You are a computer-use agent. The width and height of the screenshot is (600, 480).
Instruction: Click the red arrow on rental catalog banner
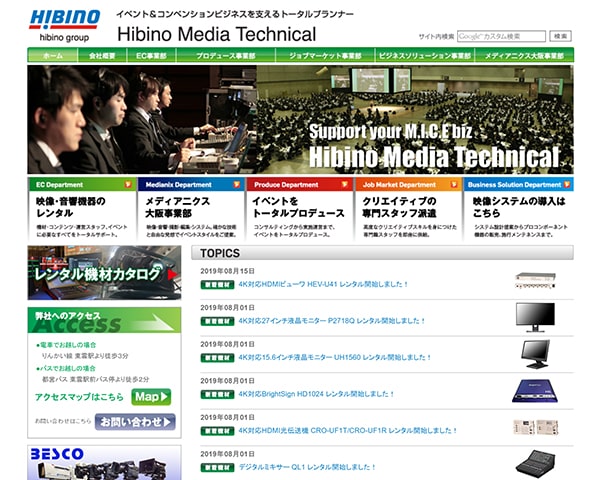click(172, 274)
